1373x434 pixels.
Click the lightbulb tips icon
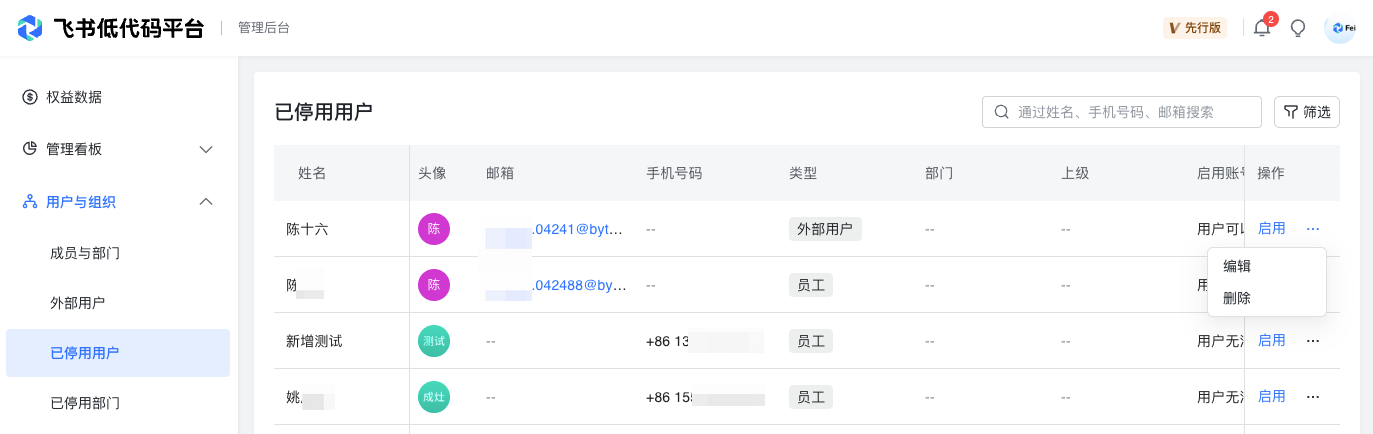click(1298, 28)
